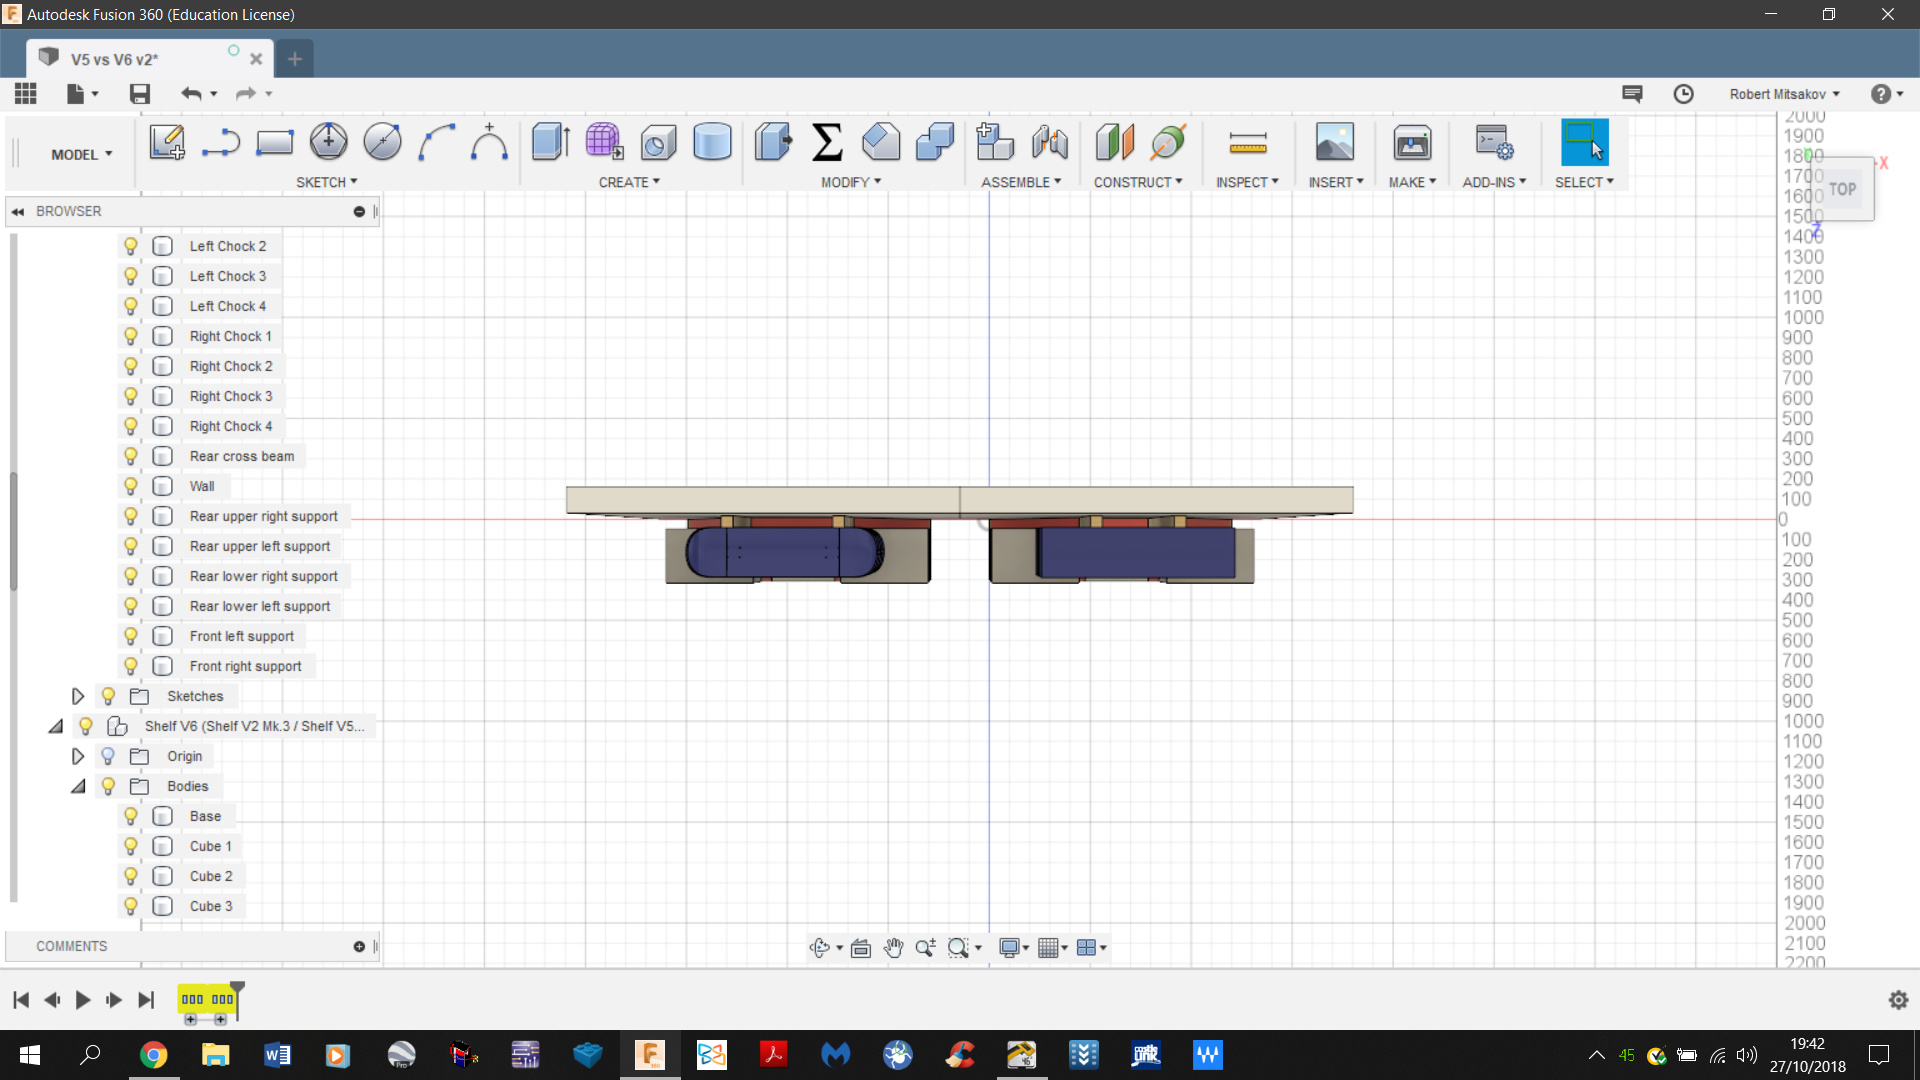This screenshot has height=1080, width=1920.
Task: Click the New Component assemble icon
Action: (995, 142)
